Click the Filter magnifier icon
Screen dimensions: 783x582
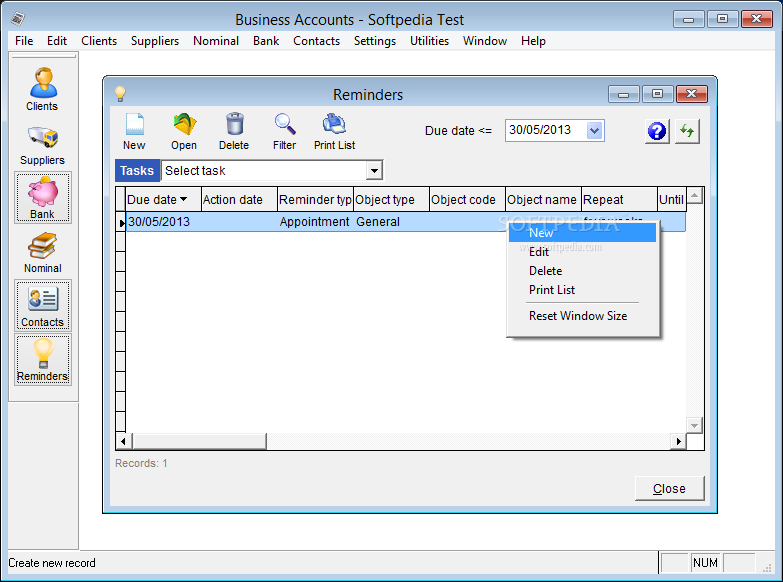click(285, 131)
